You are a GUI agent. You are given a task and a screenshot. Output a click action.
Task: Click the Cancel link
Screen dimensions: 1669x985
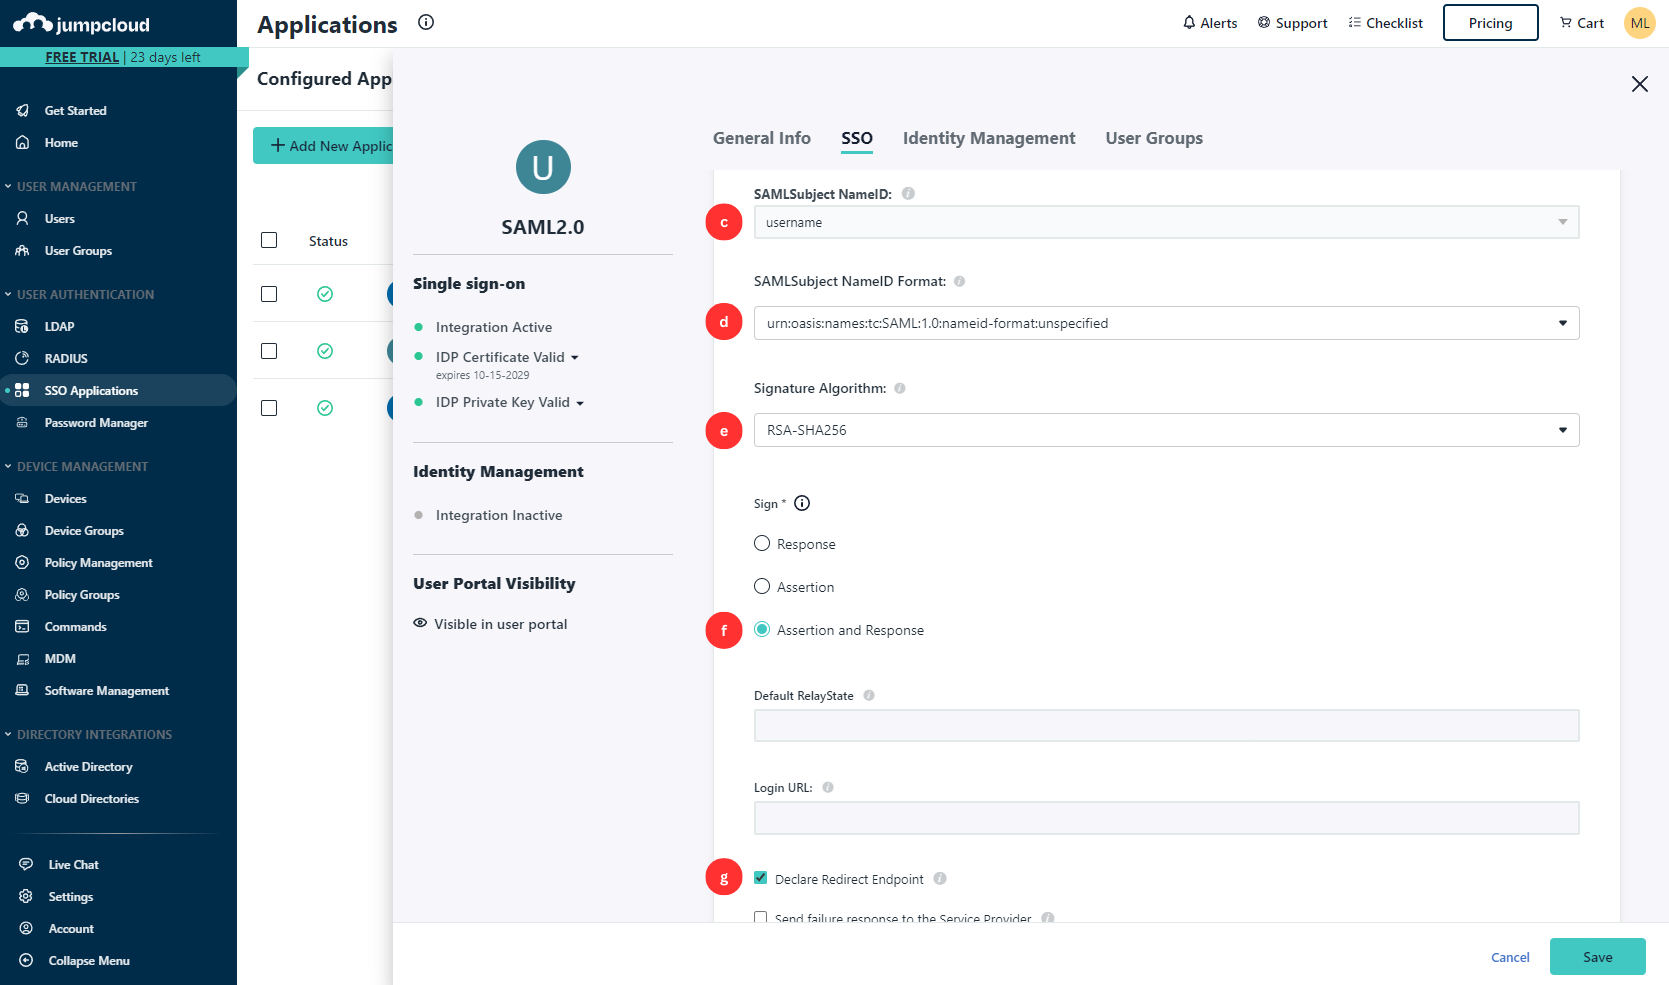pos(1510,957)
